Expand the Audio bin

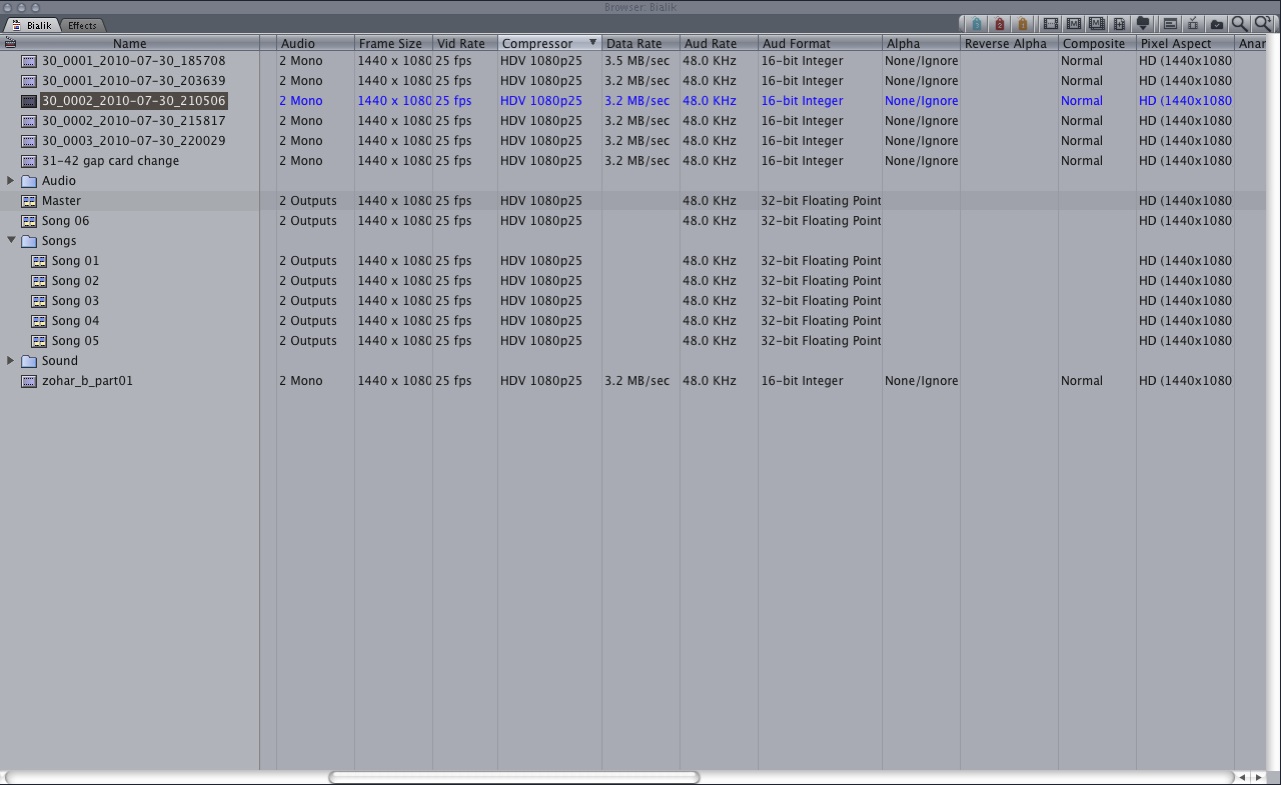pos(11,181)
